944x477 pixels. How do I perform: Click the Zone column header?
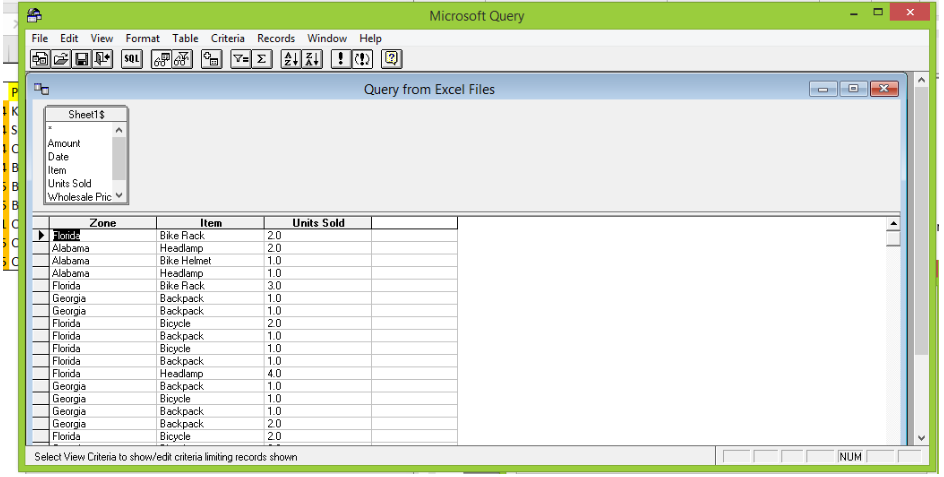click(103, 223)
